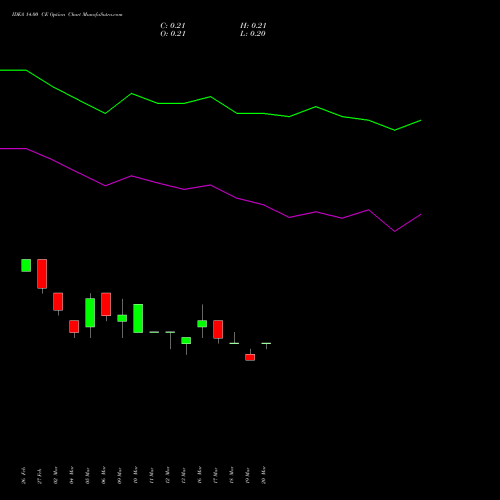
Task: Click the green candle for 16 Mar
Action: (202, 324)
